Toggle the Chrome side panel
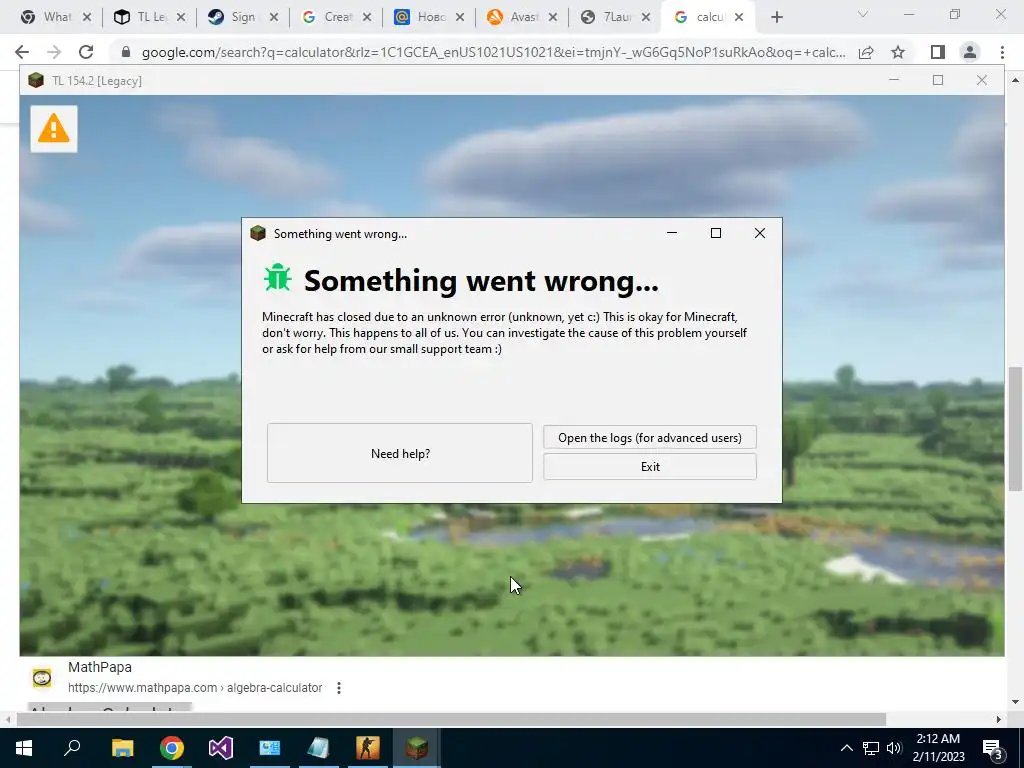This screenshot has height=768, width=1024. [938, 52]
